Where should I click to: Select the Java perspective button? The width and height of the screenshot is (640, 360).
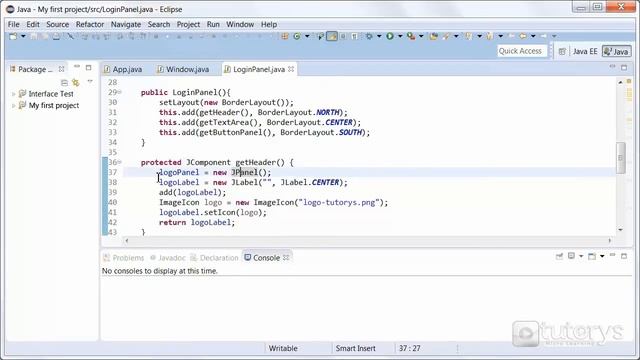pos(616,51)
